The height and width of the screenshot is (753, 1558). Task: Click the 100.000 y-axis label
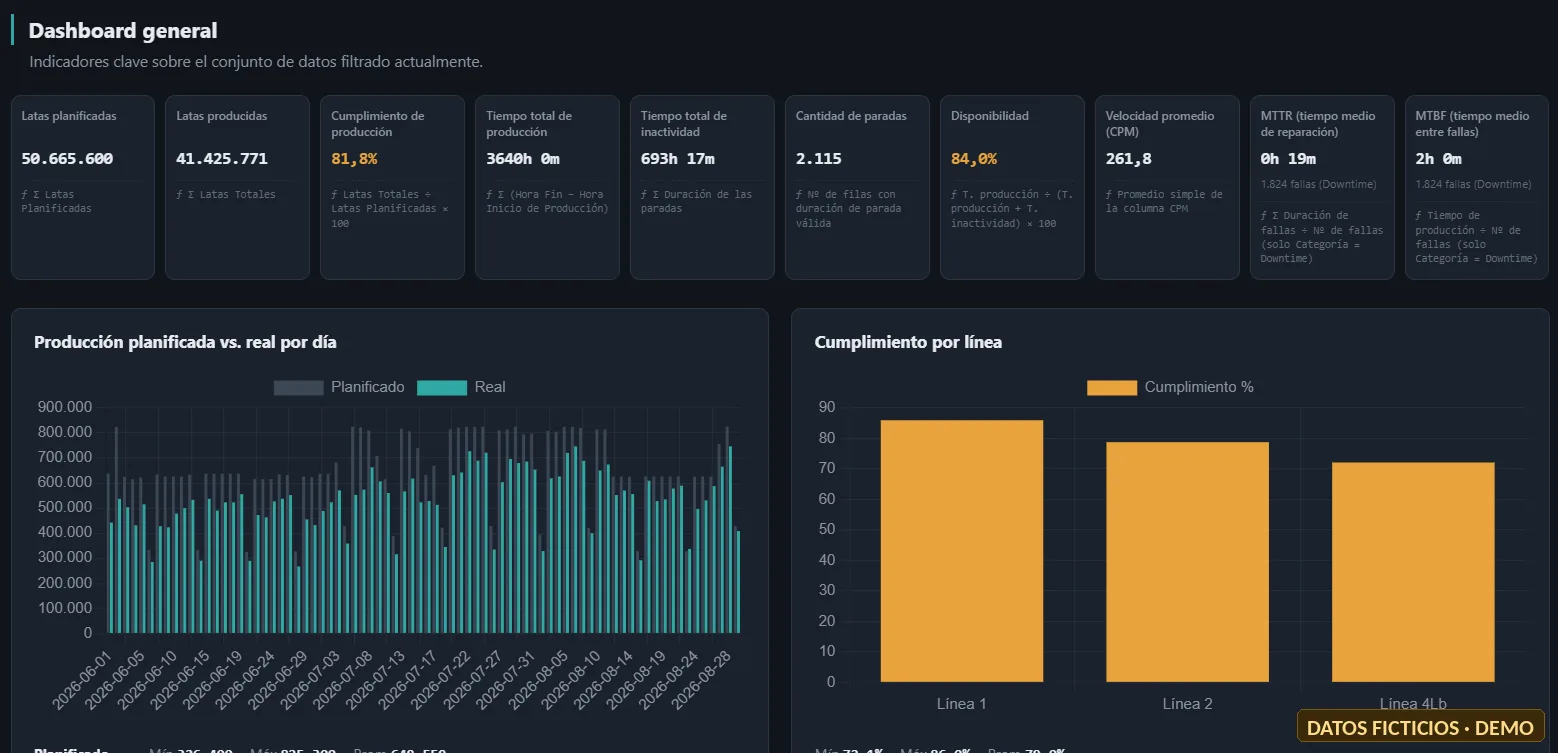tap(64, 608)
